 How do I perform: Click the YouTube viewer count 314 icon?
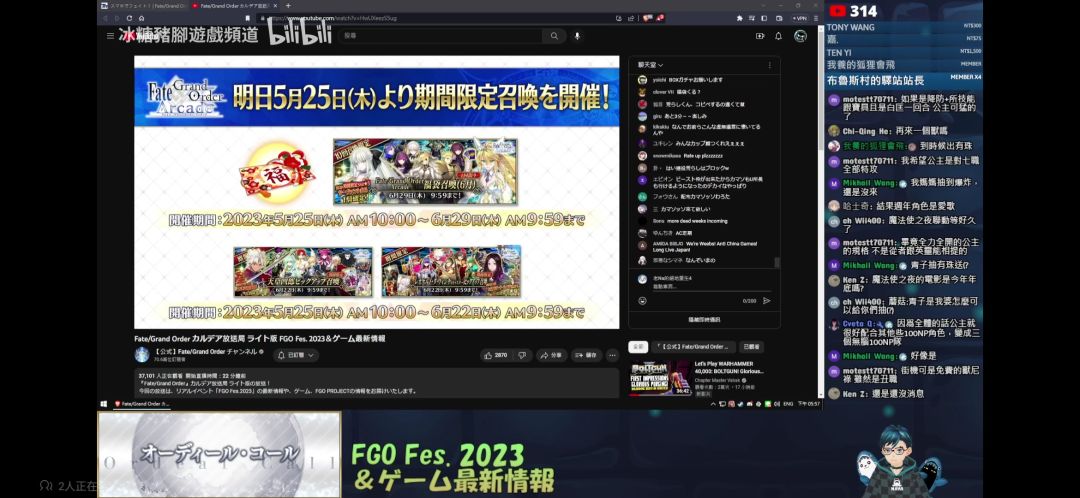[x=838, y=10]
